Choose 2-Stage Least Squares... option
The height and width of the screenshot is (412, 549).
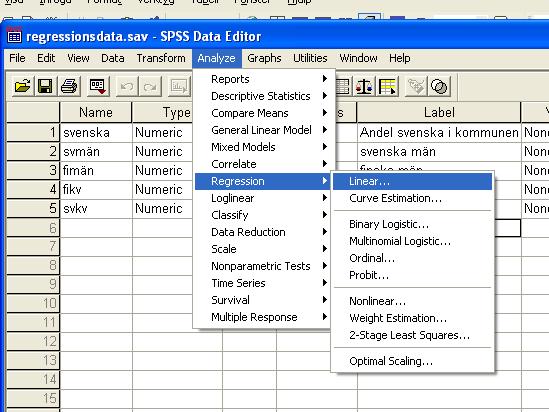coord(412,335)
